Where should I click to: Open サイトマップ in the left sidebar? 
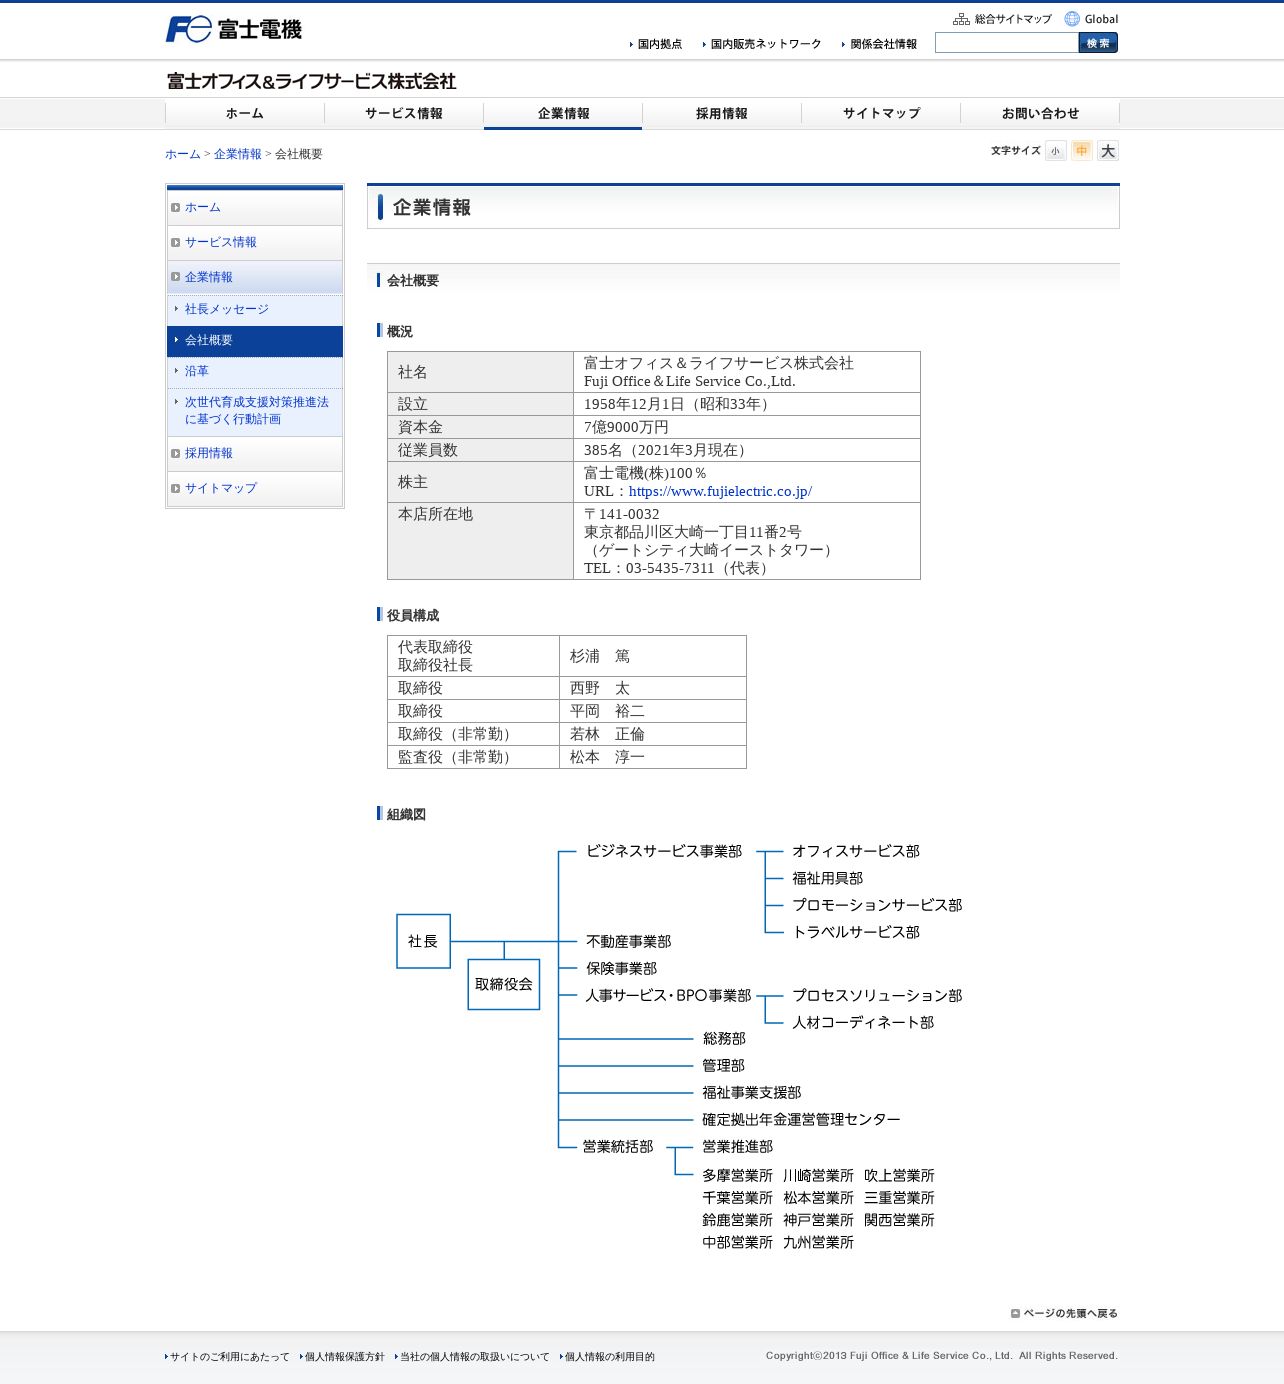[255, 489]
